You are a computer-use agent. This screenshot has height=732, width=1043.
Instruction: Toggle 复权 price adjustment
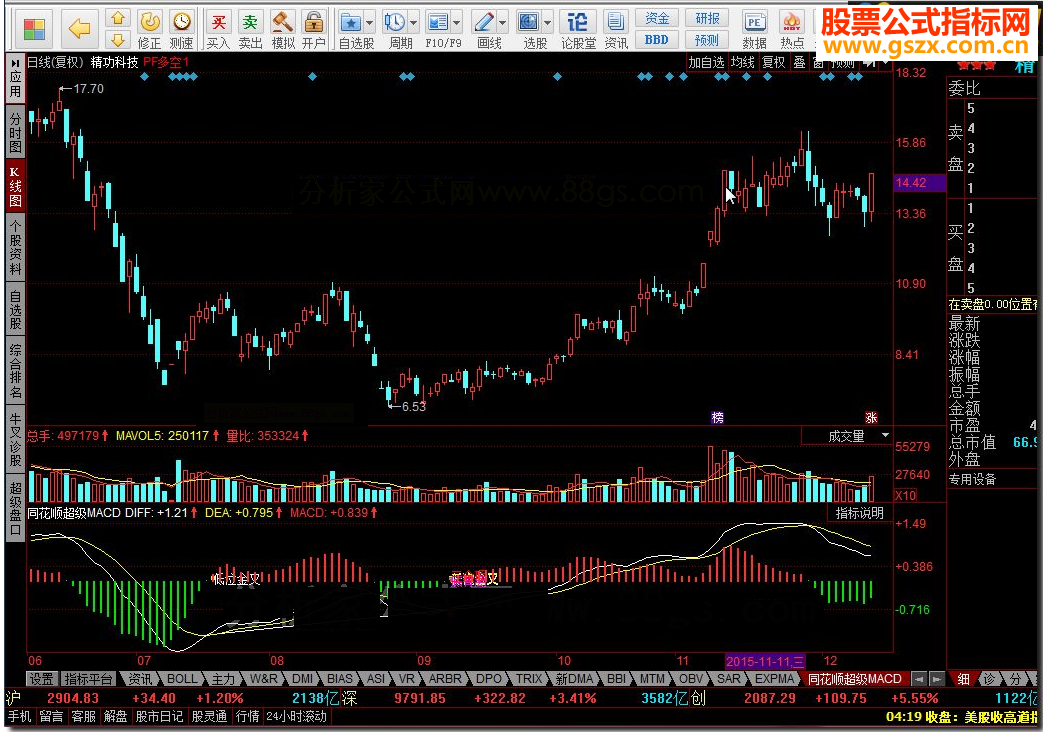[x=774, y=63]
